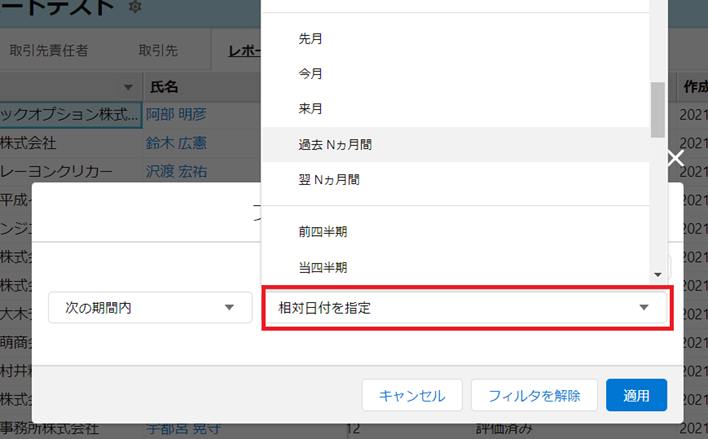This screenshot has height=439, width=708.
Task: Open column menu arrow left of 氏名
Action: (128, 87)
